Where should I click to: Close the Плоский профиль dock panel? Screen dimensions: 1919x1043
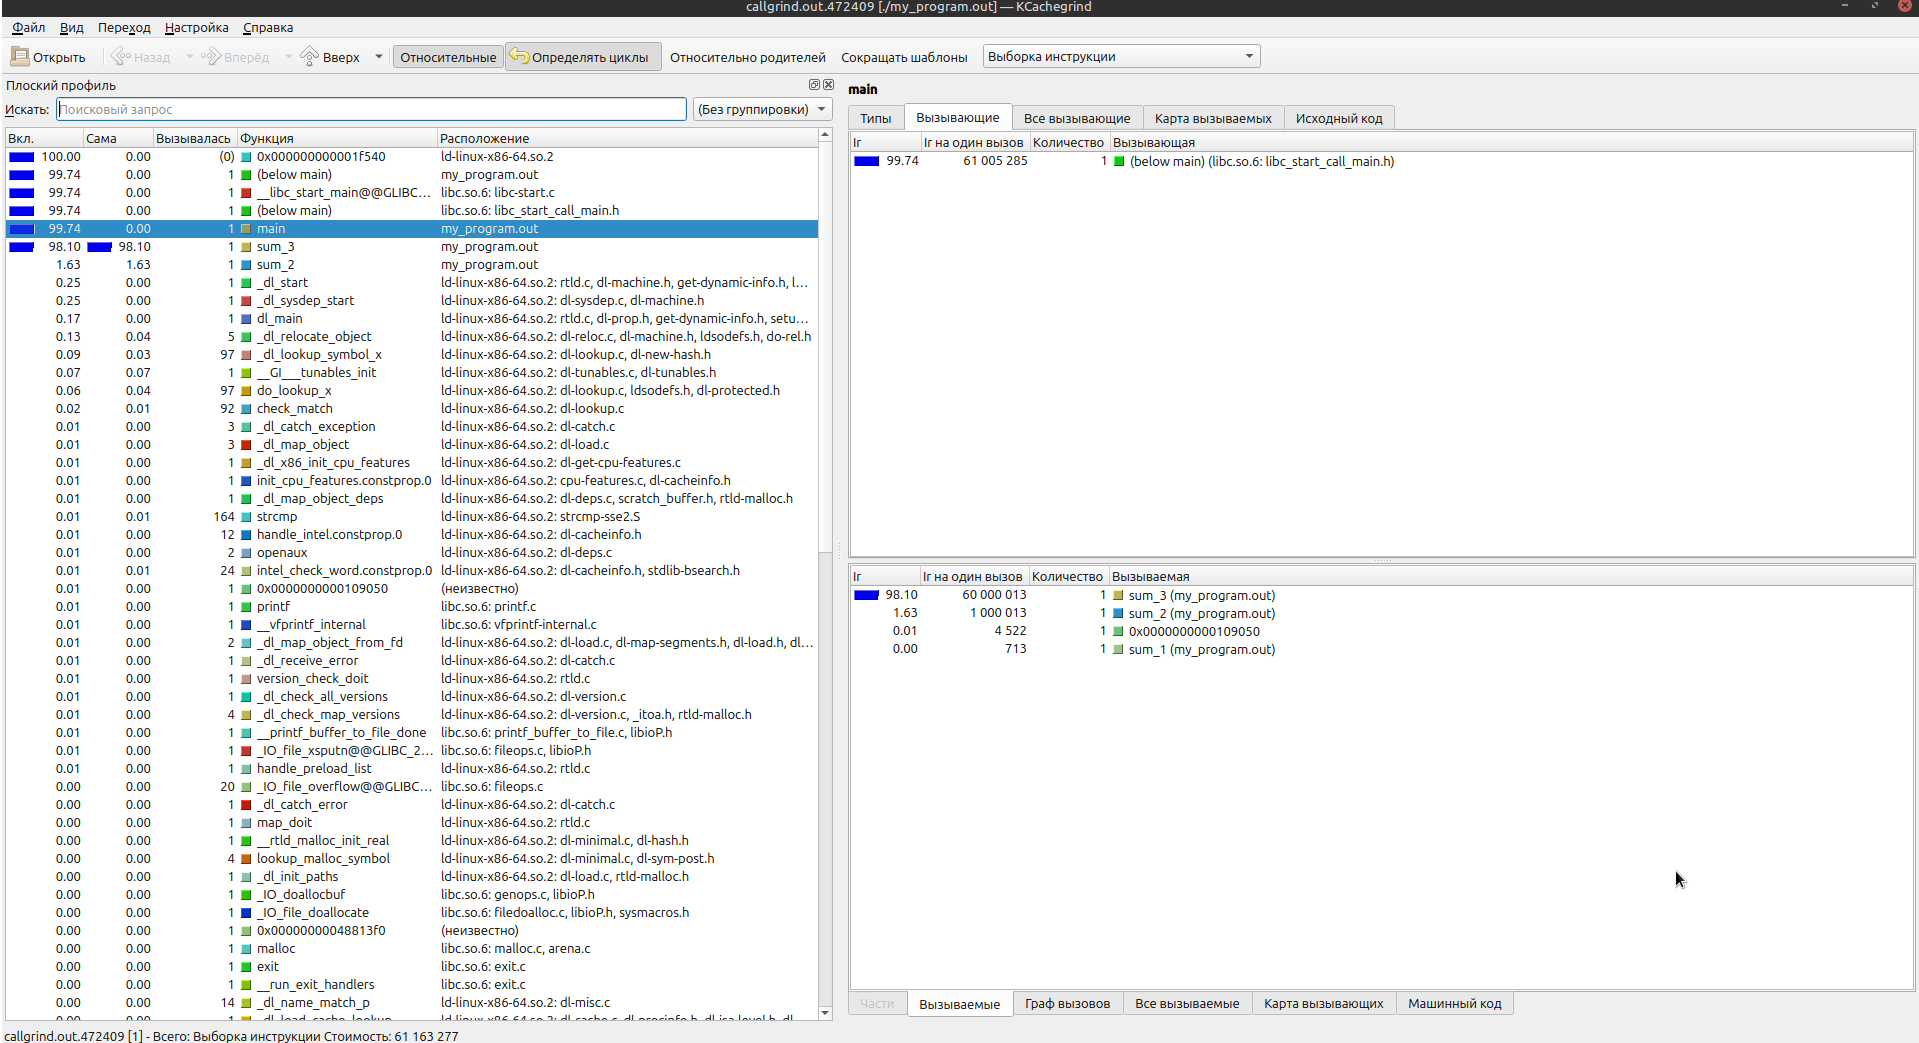tap(828, 85)
